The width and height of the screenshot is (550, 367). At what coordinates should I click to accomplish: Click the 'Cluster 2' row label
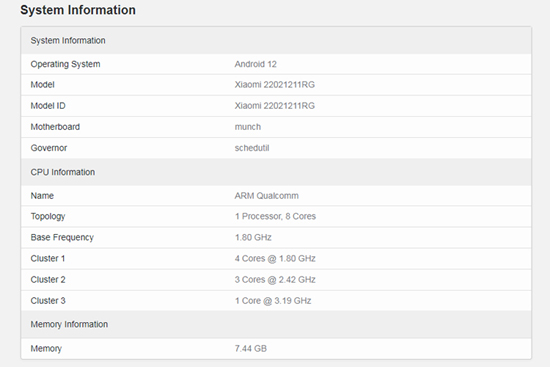48,280
